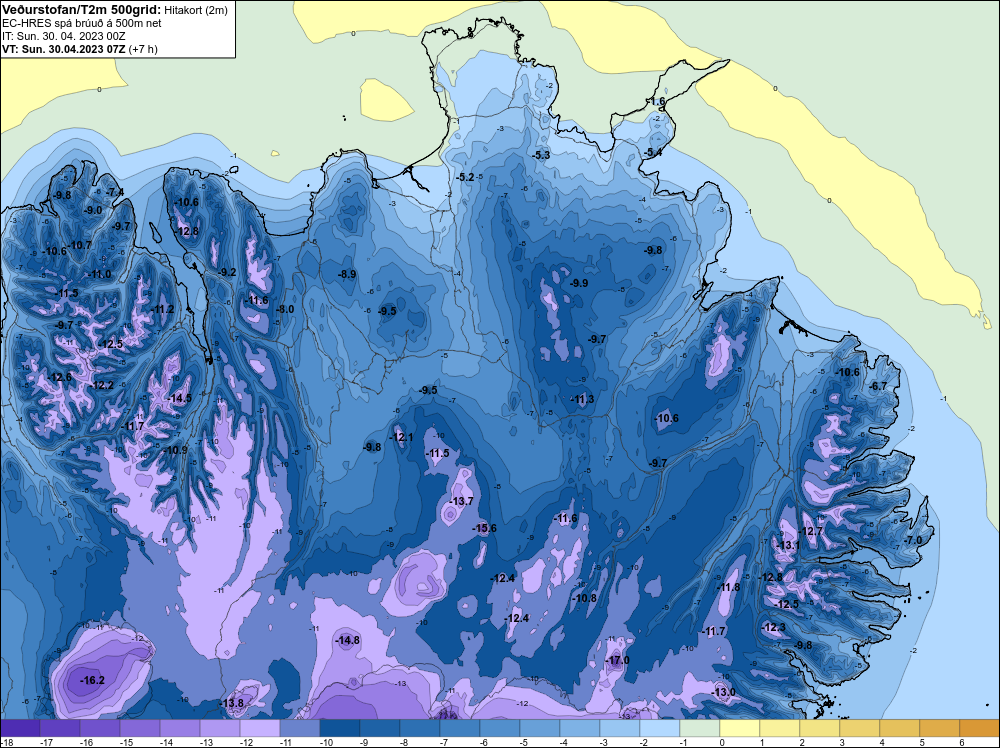Click the legend swatch labeled 4

[x=901, y=728]
